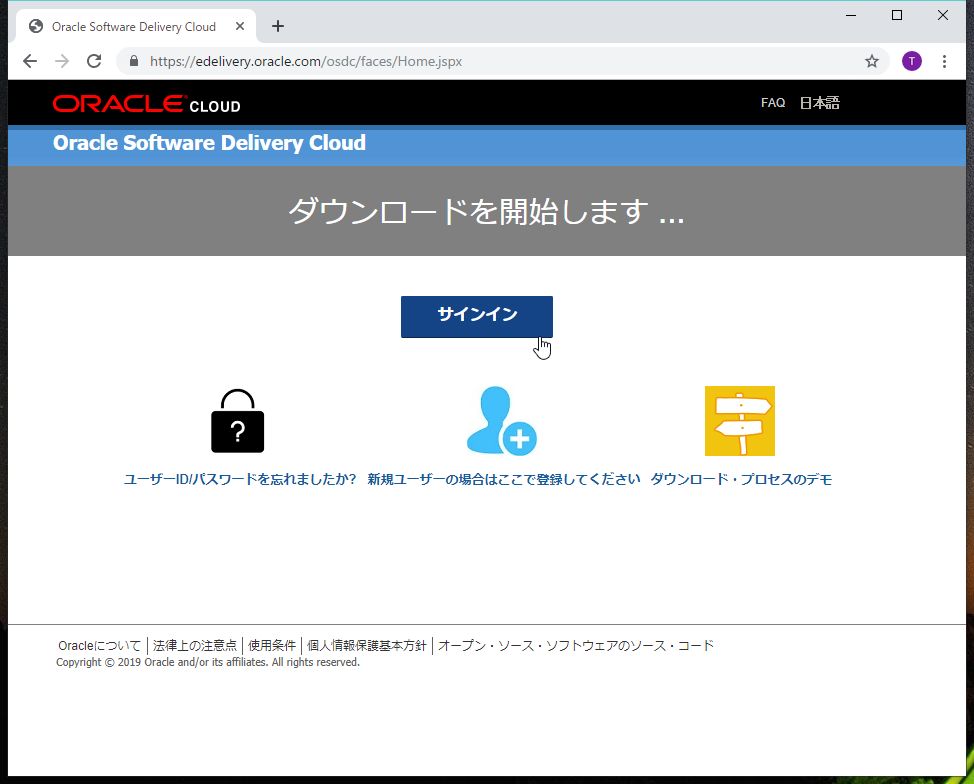Open the 使用条件 footer link
Screen dimensions: 974x784
(x=271, y=645)
